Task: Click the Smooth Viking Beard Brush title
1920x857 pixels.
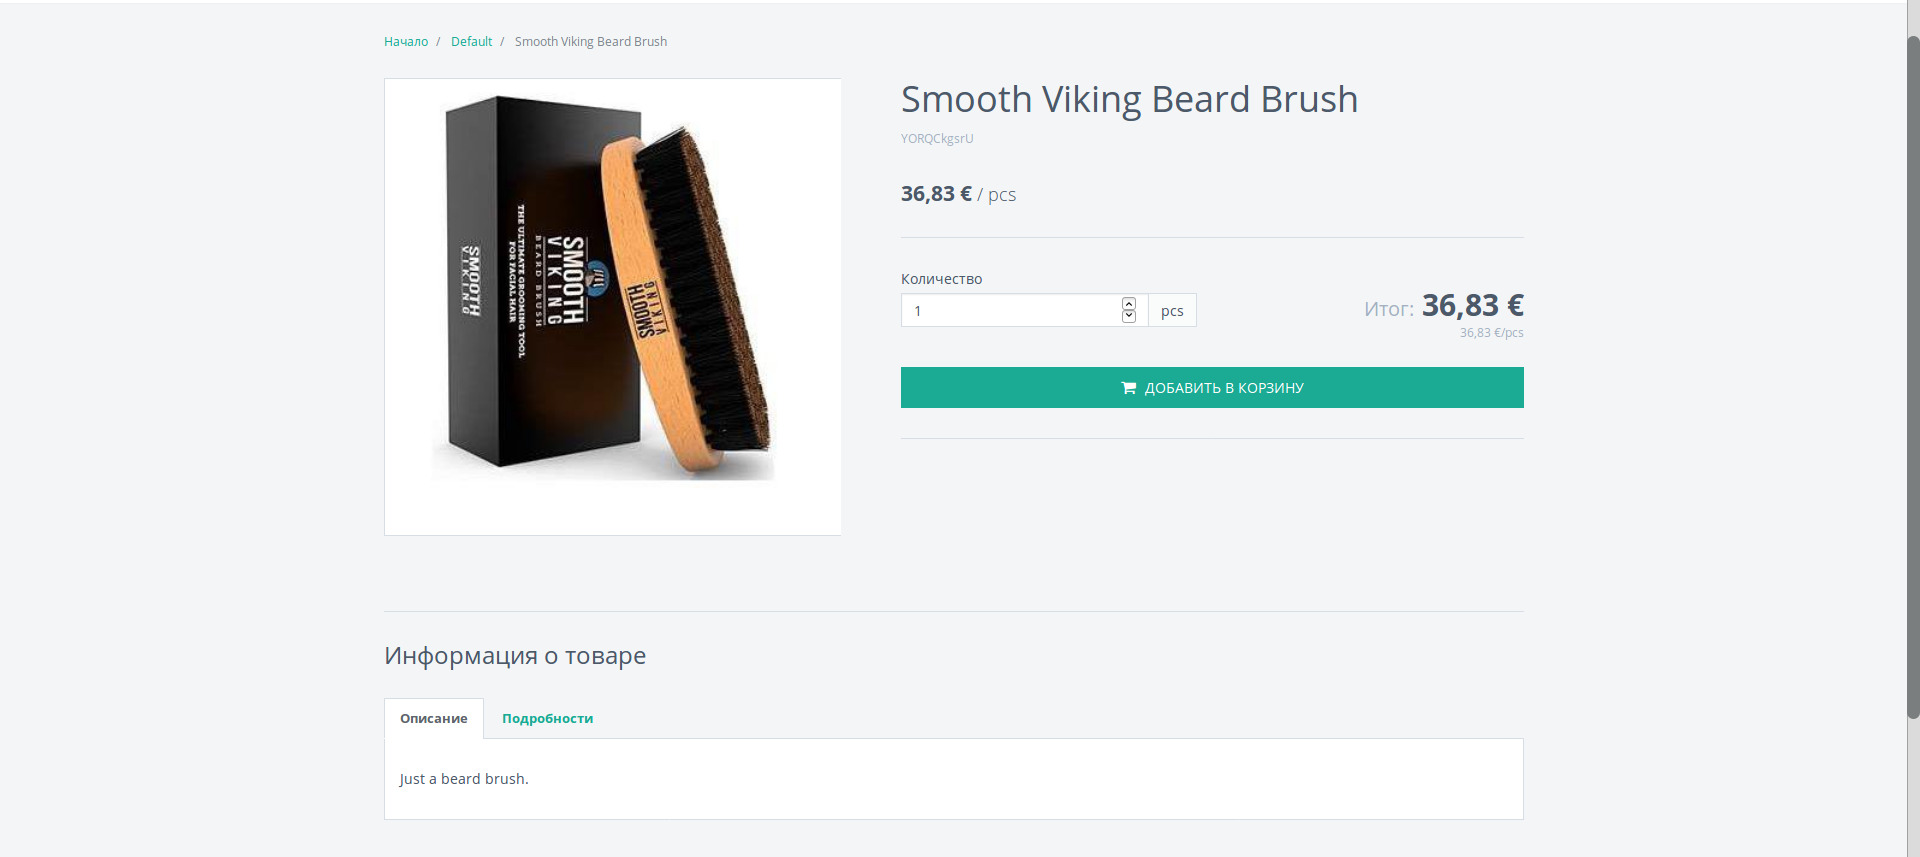Action: (1129, 99)
